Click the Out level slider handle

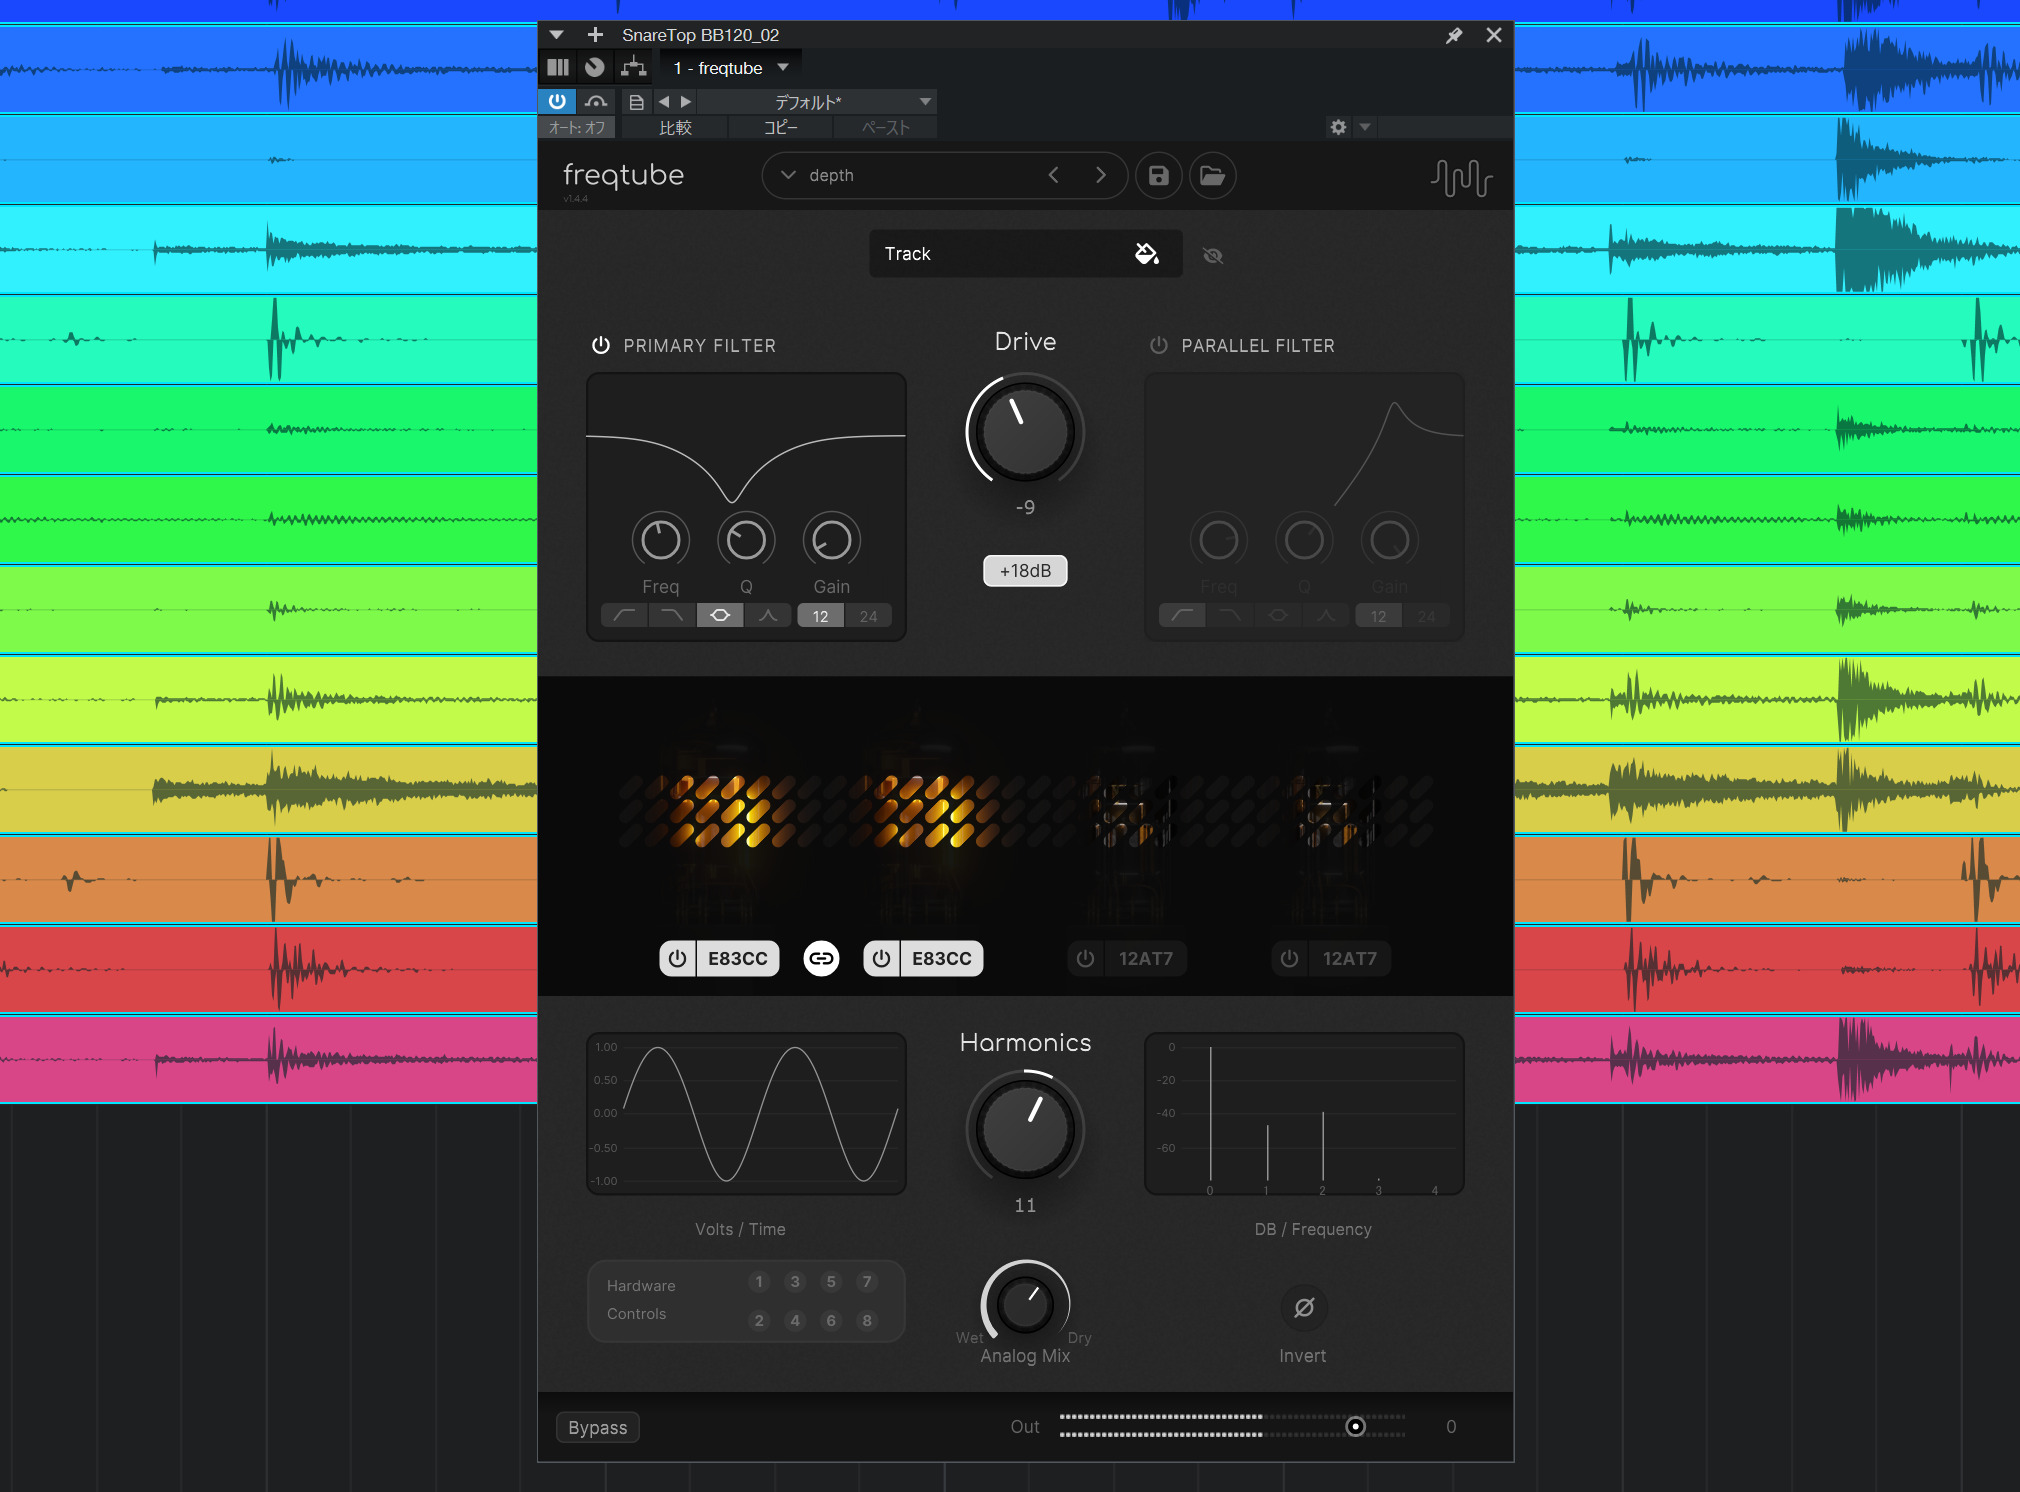coord(1355,1426)
